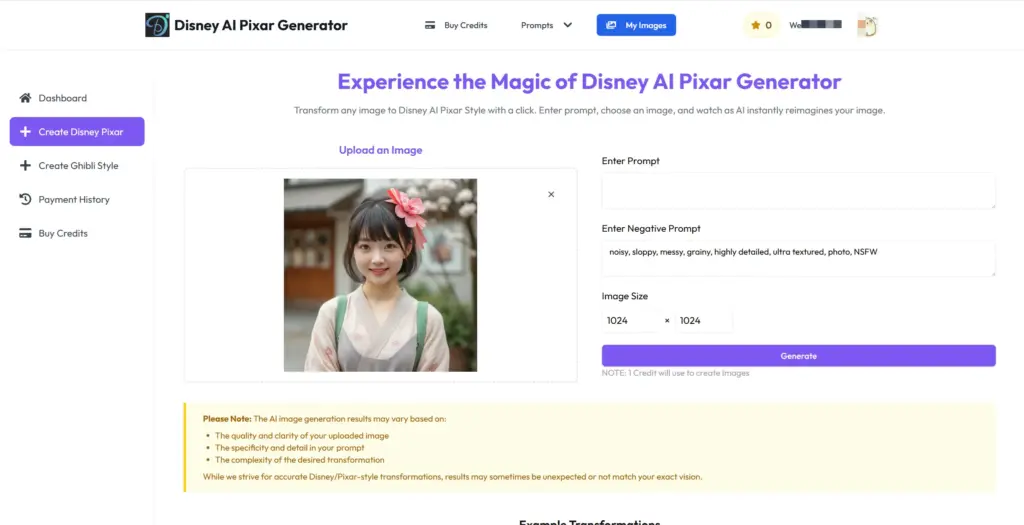The height and width of the screenshot is (525, 1024).
Task: Click the card icon beside sidebar Buy Credits
Action: (25, 233)
